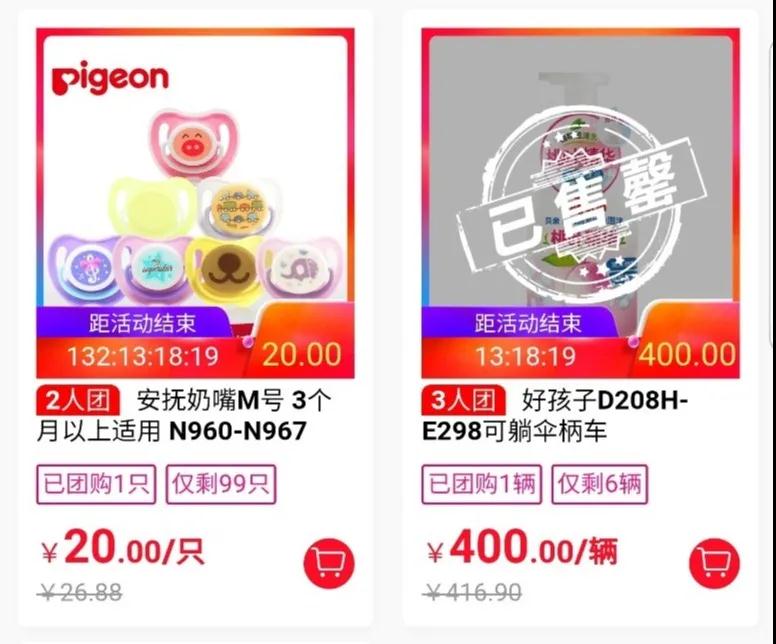Screen dimensions: 776x644
Task: Click the ¥20.00/只 price
Action: [123, 548]
